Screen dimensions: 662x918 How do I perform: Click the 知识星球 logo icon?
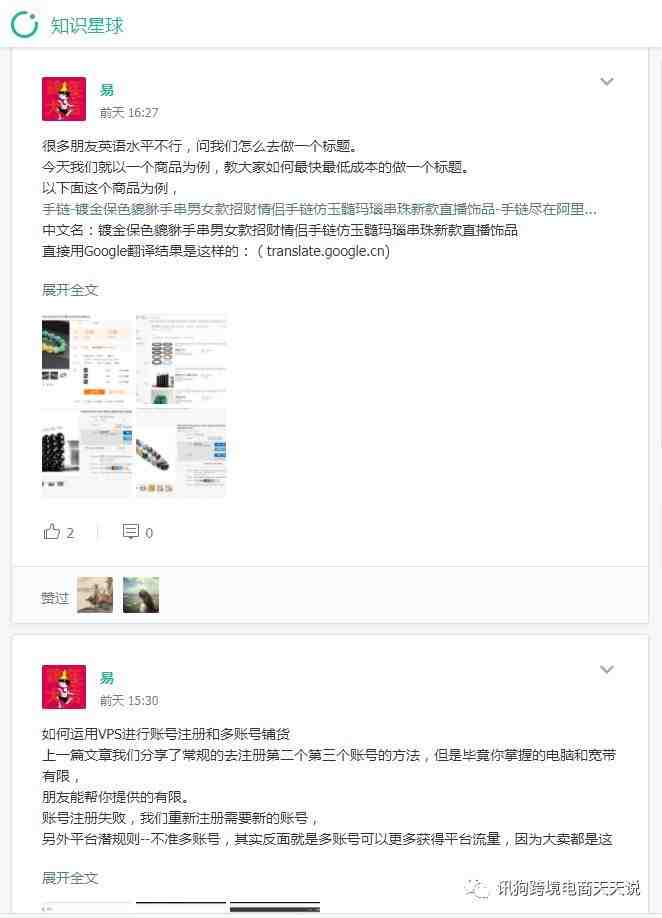pyautogui.click(x=25, y=25)
